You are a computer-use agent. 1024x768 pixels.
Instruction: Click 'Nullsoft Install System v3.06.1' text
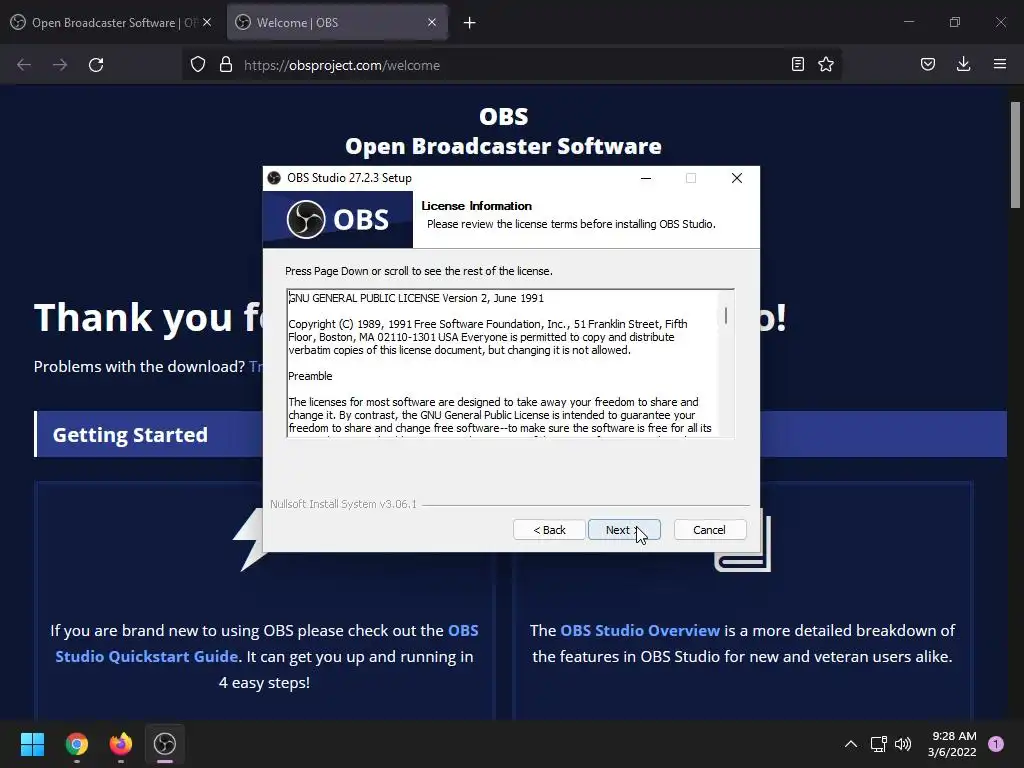point(344,504)
